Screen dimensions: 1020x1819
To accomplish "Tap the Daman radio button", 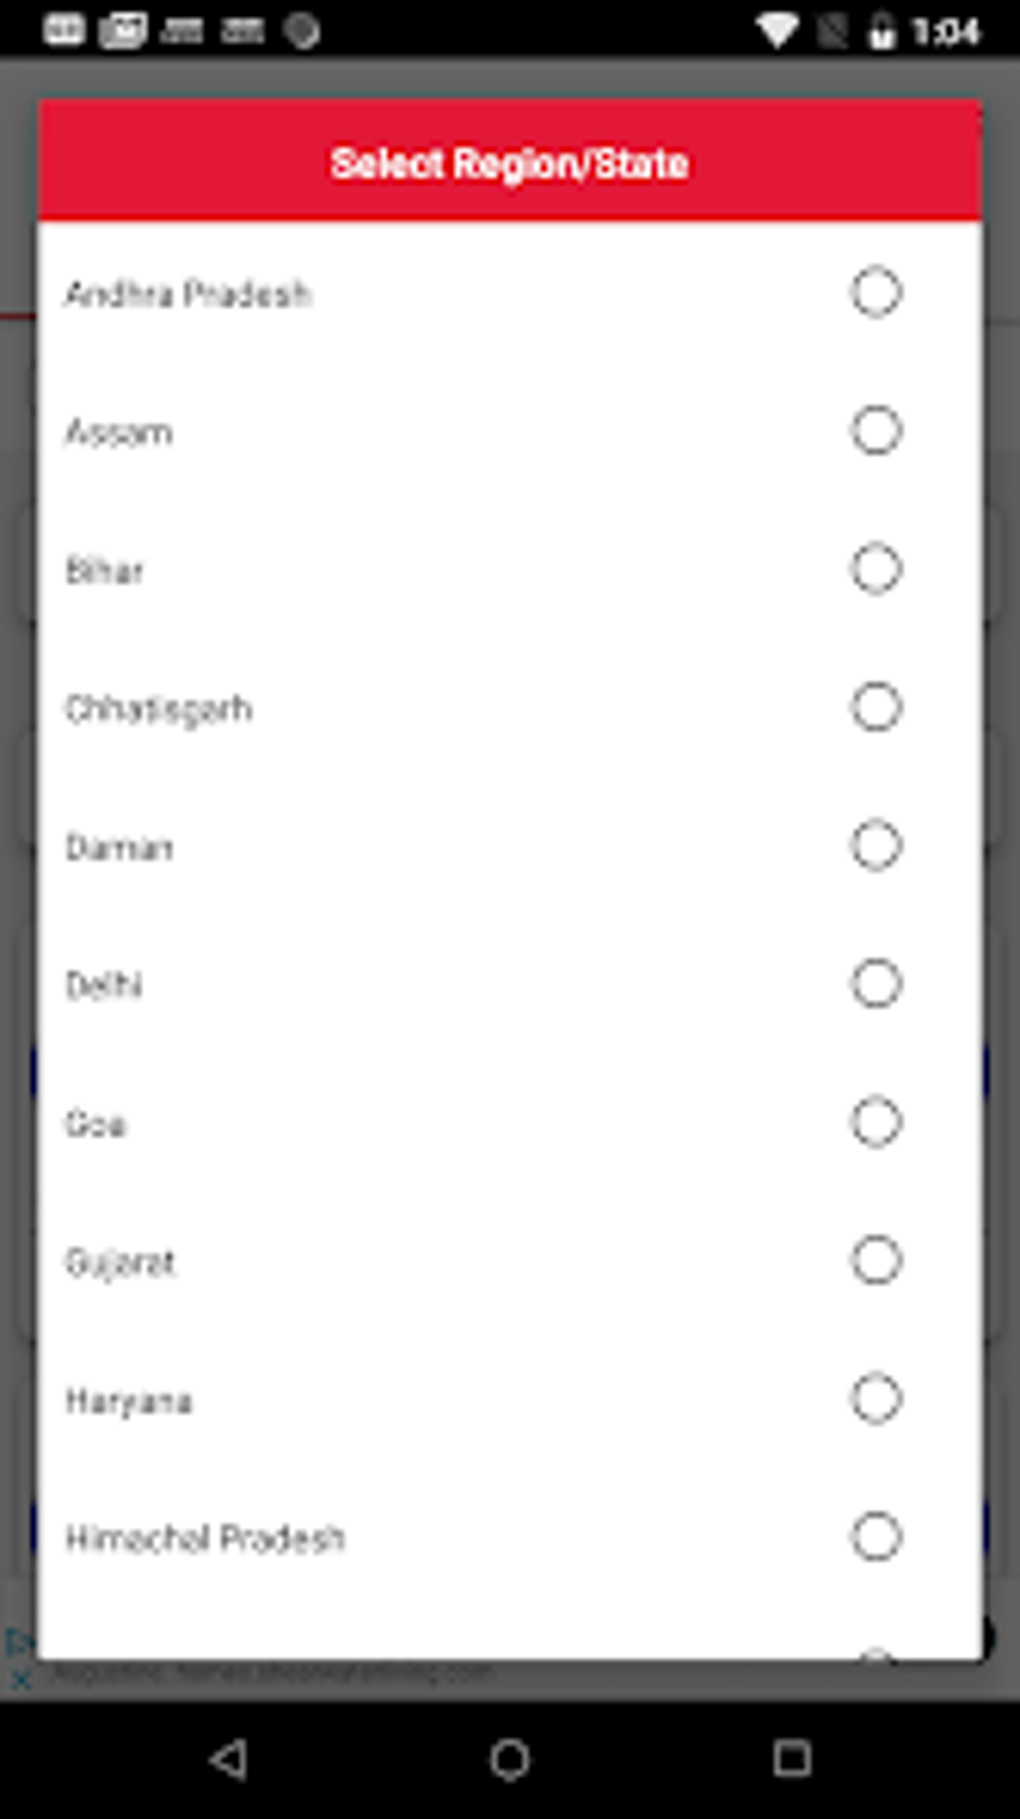I will point(876,846).
